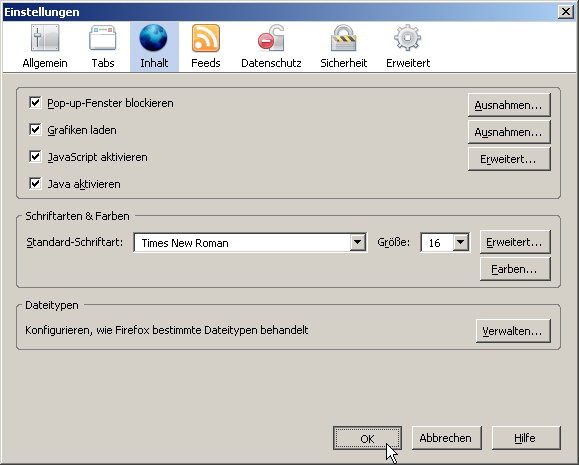Click Verwalten for Dateitypen

513,331
